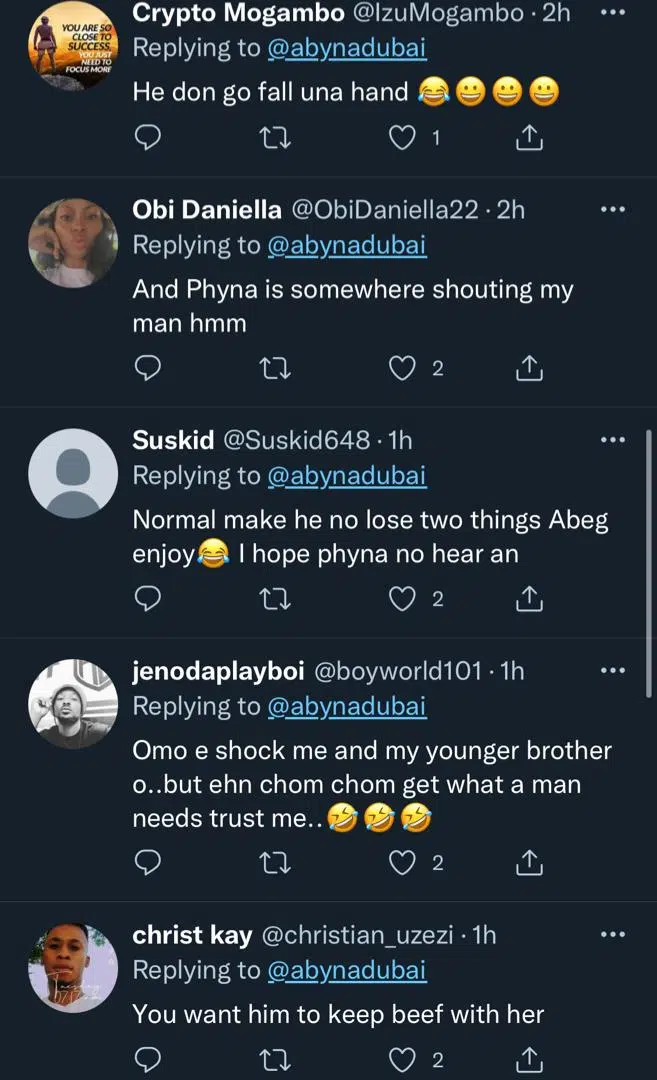
Task: Open more options on Suskid's tweet
Action: [x=612, y=440]
